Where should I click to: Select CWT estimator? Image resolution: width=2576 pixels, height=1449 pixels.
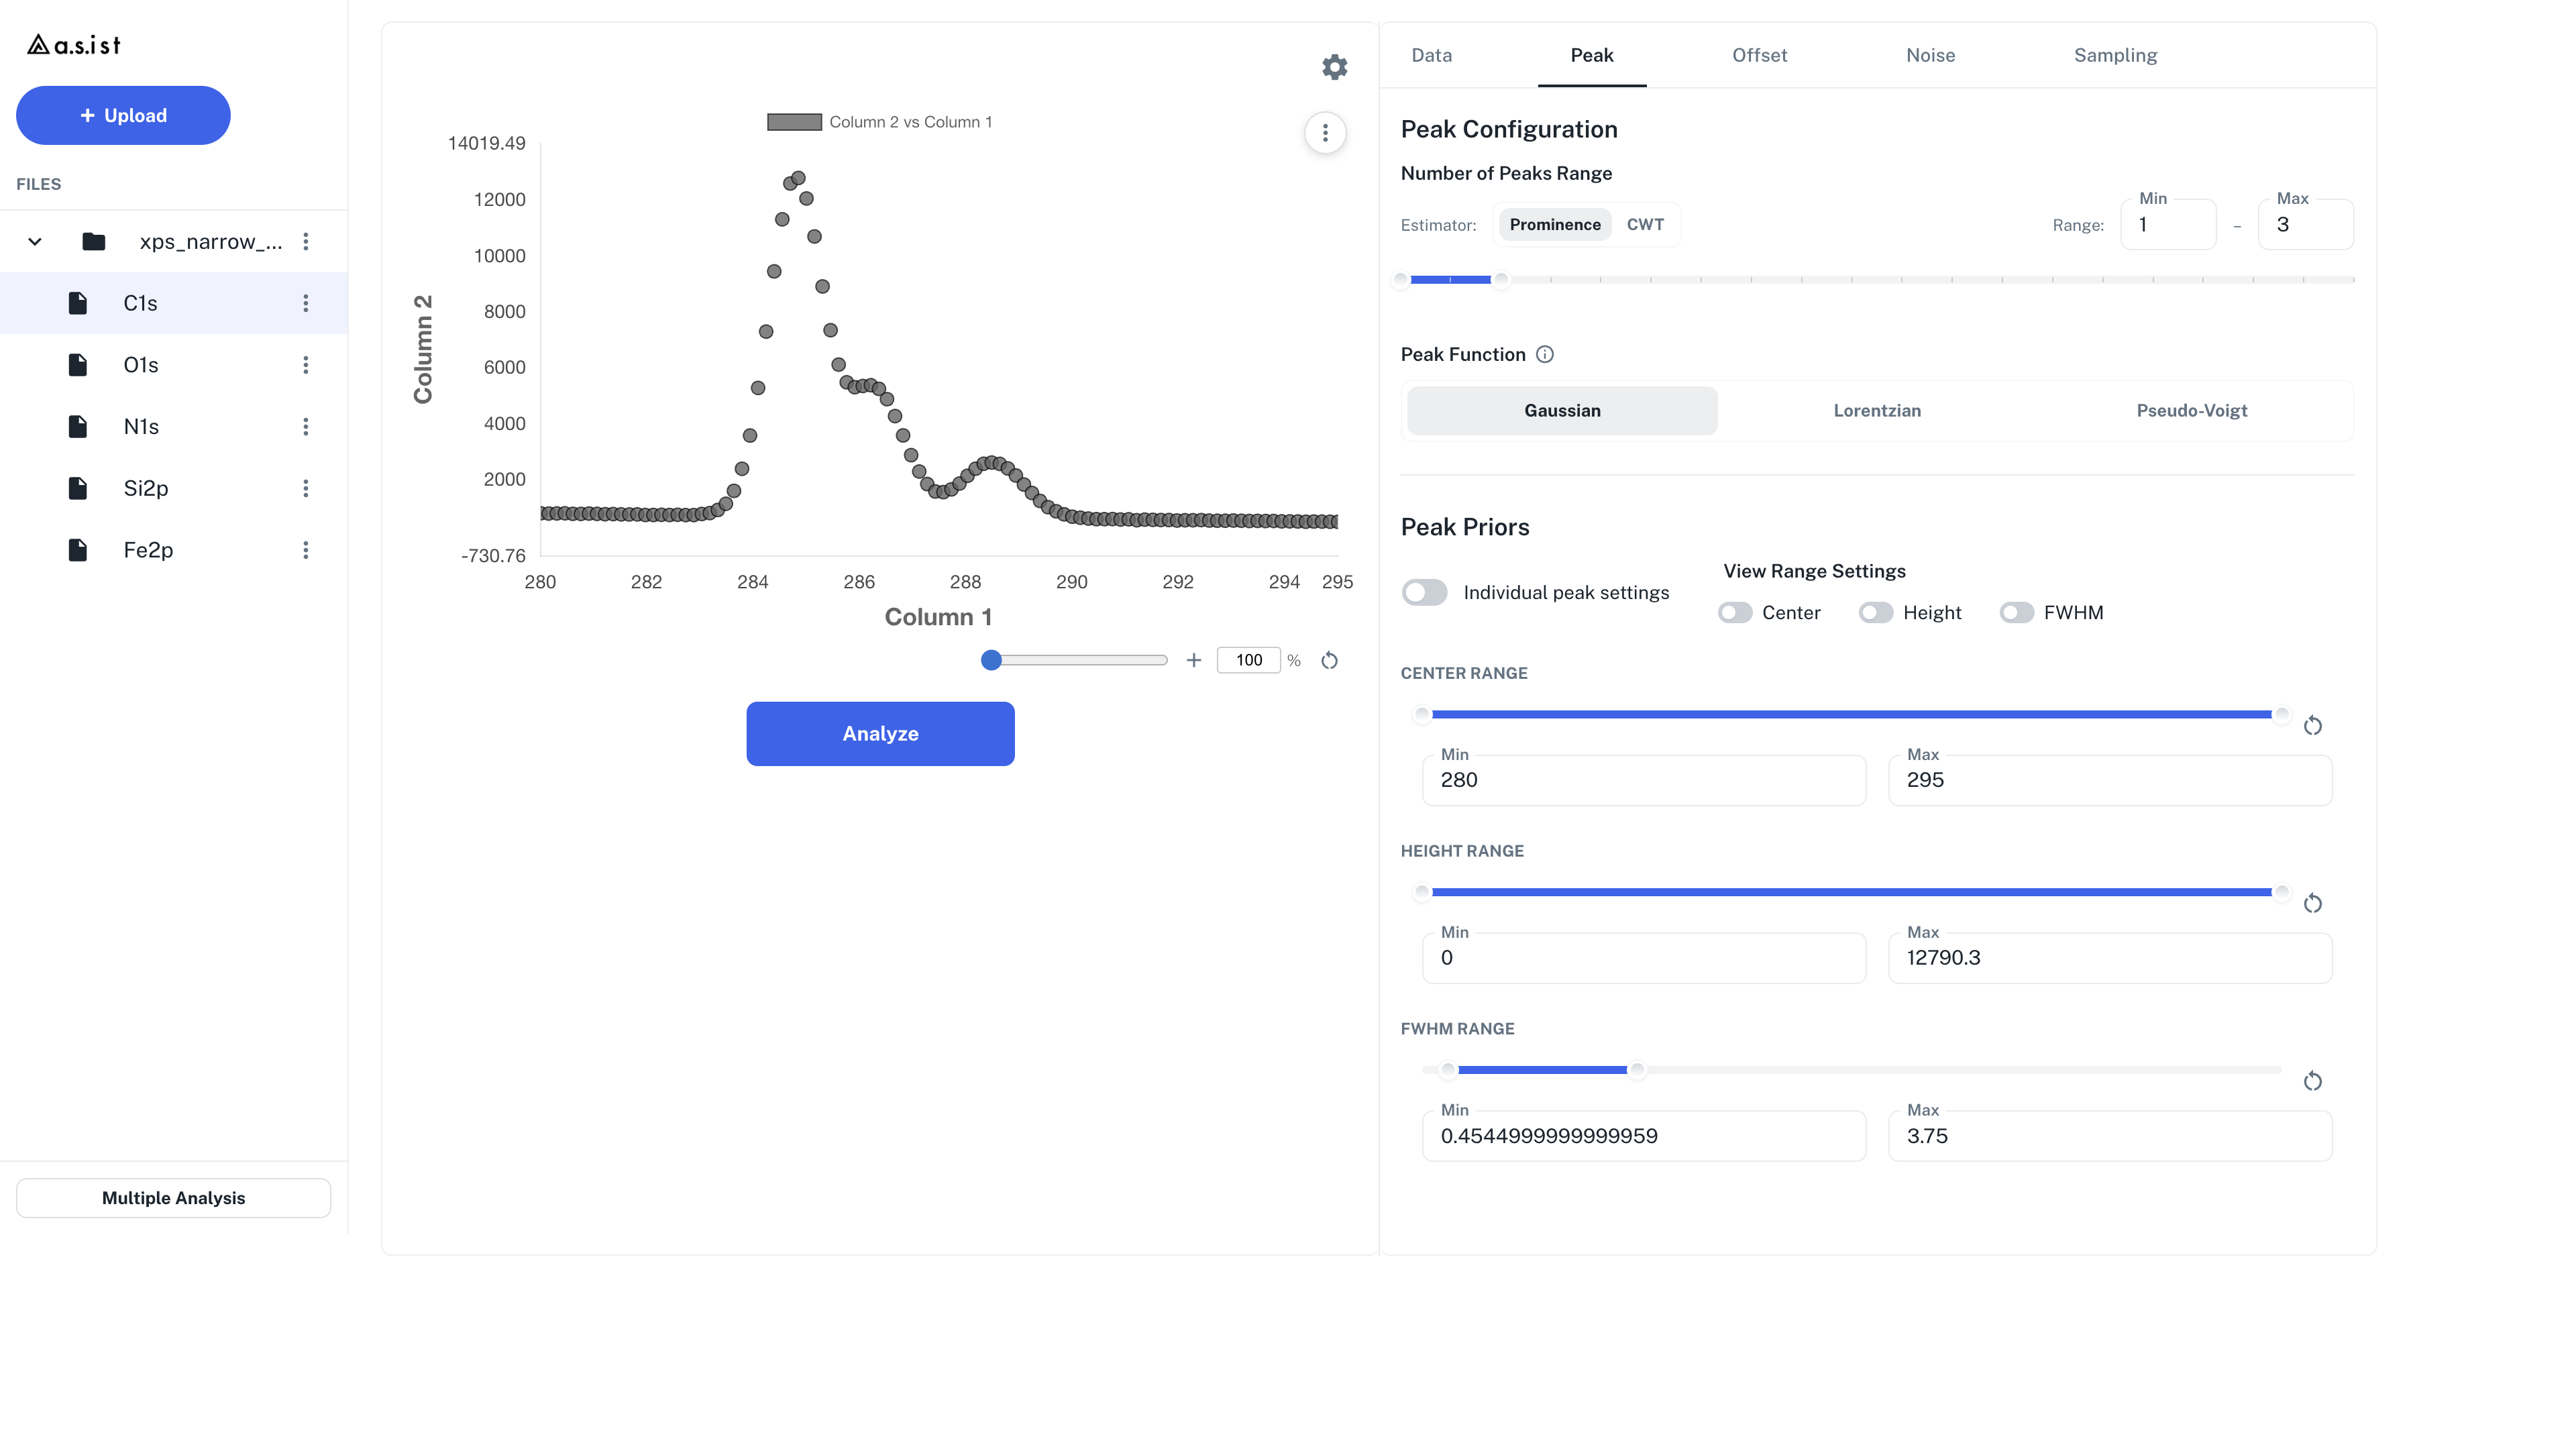[1645, 224]
